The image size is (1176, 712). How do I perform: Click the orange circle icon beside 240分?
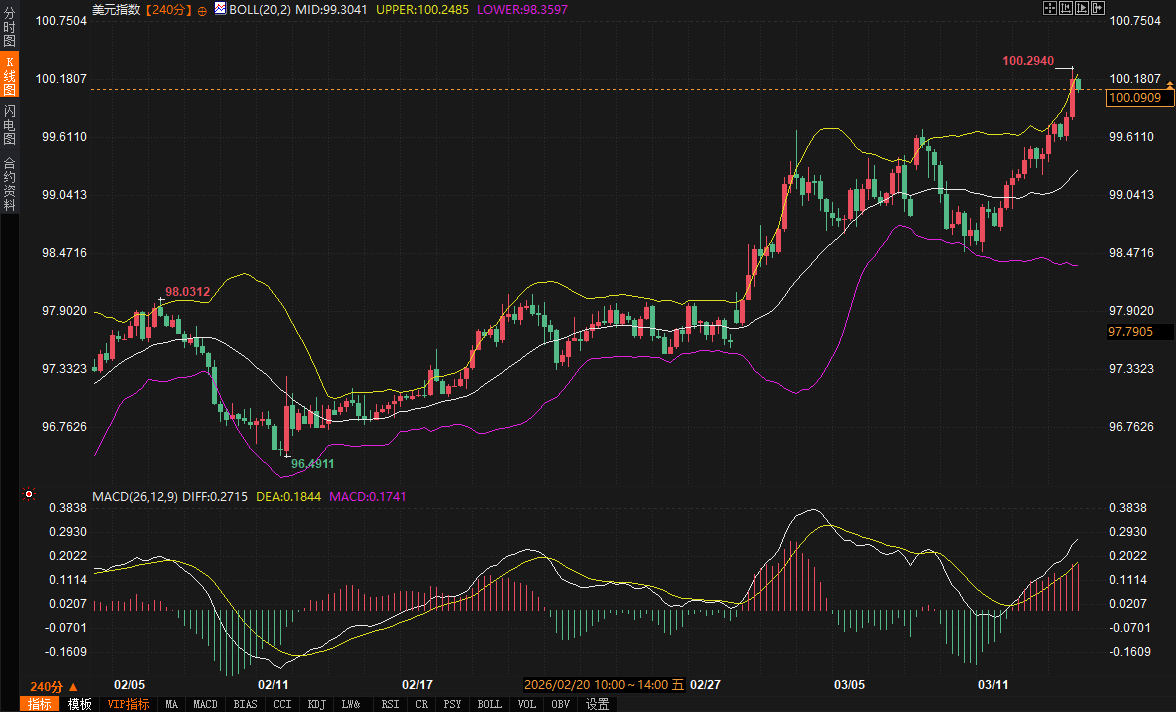pos(202,10)
